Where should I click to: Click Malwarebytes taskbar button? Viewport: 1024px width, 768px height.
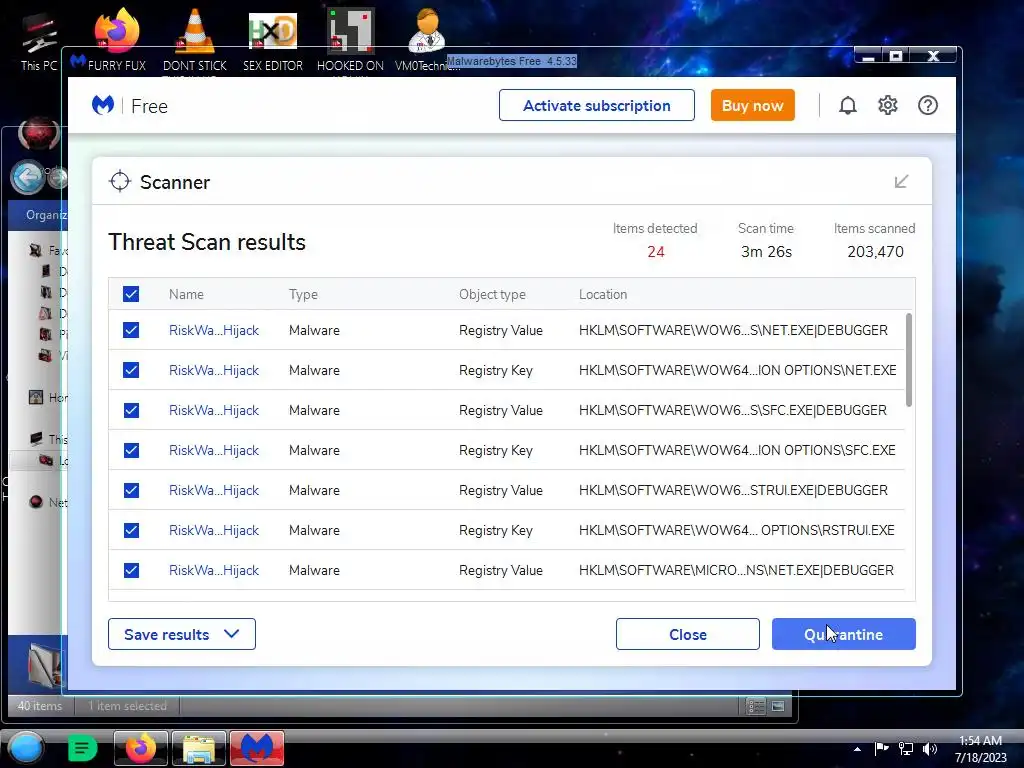[257, 748]
